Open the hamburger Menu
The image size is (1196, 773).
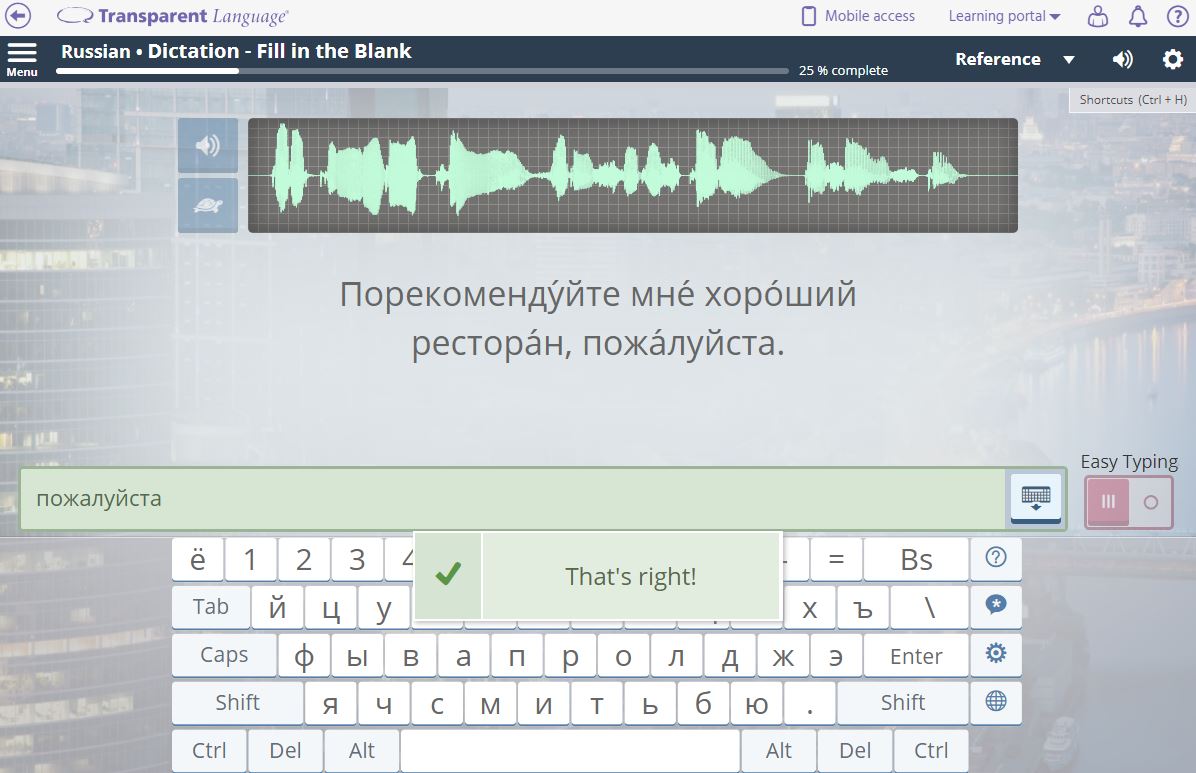tap(21, 58)
